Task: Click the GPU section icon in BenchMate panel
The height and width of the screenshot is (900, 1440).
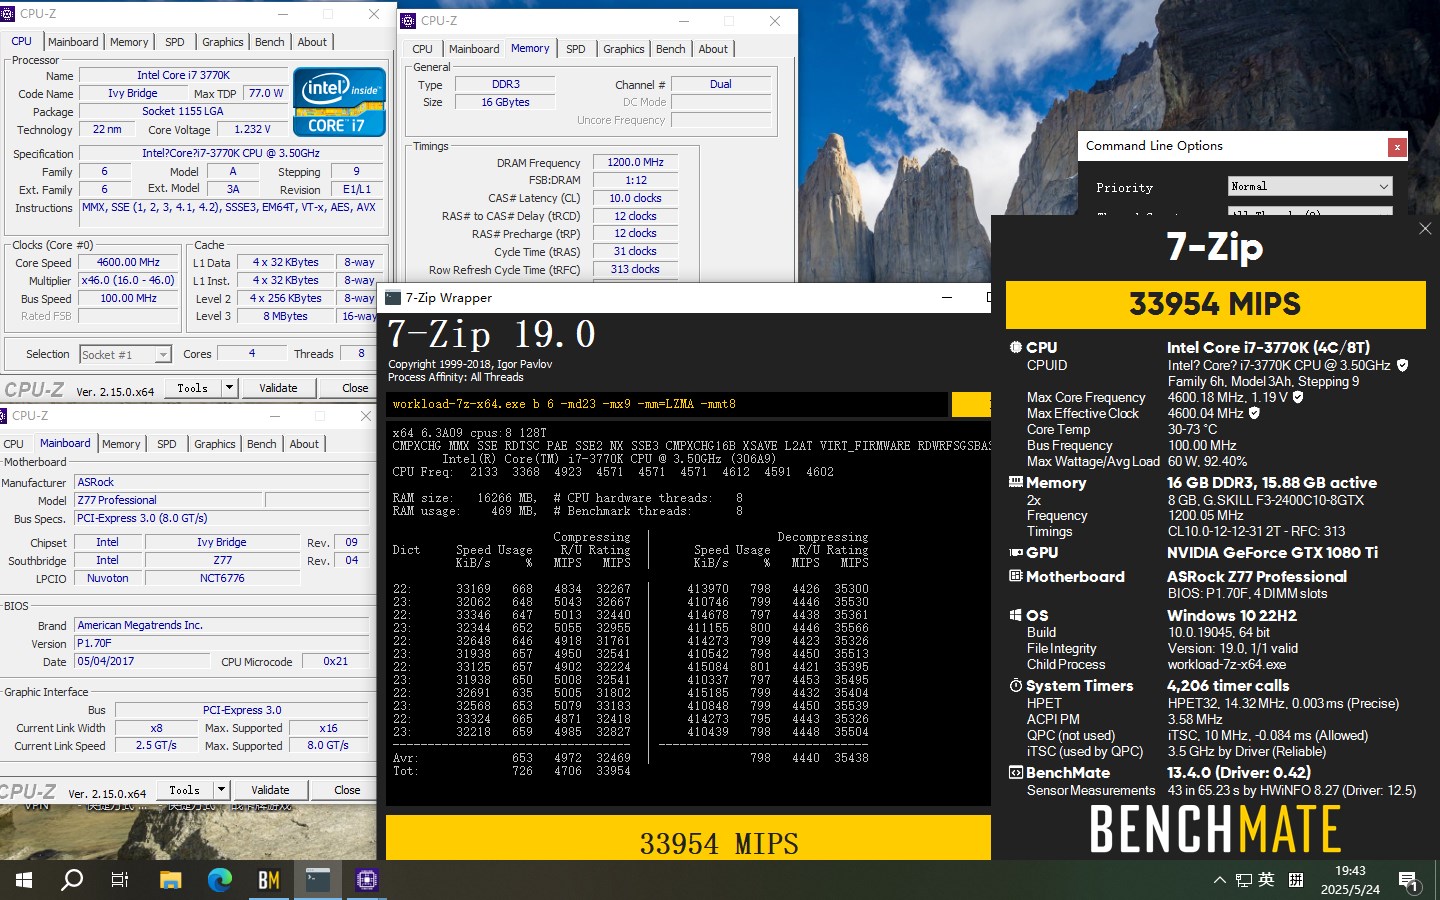Action: (x=1016, y=552)
